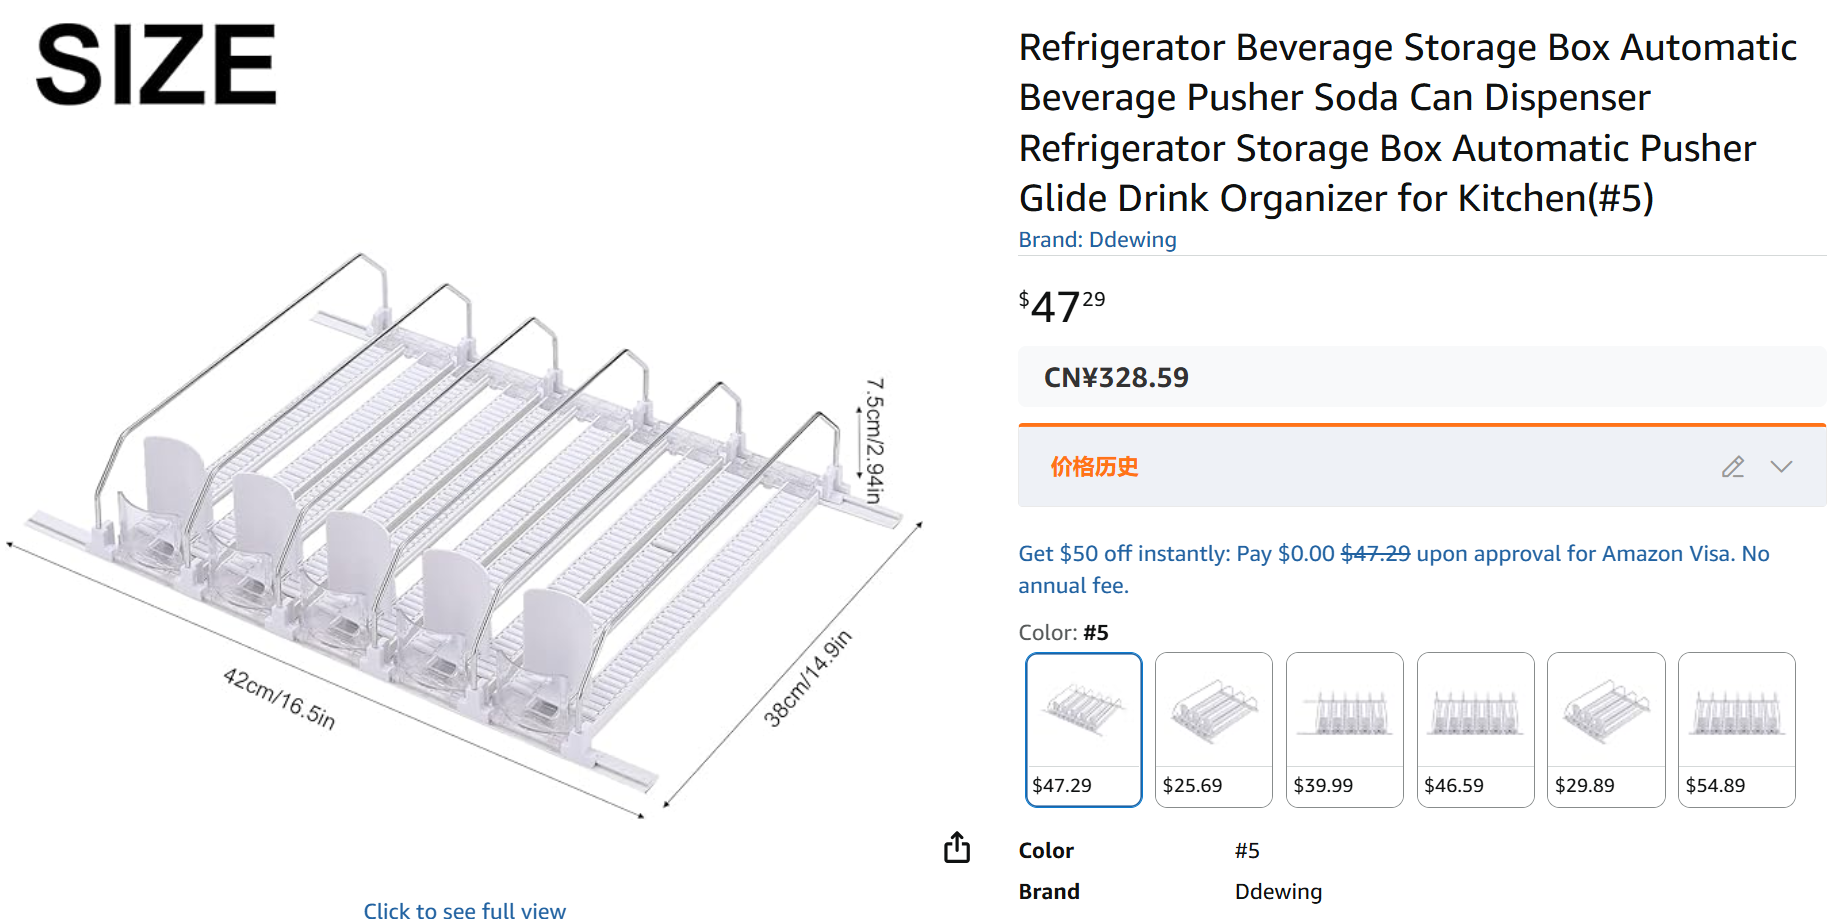Click the main product size diagram image

click(x=460, y=530)
